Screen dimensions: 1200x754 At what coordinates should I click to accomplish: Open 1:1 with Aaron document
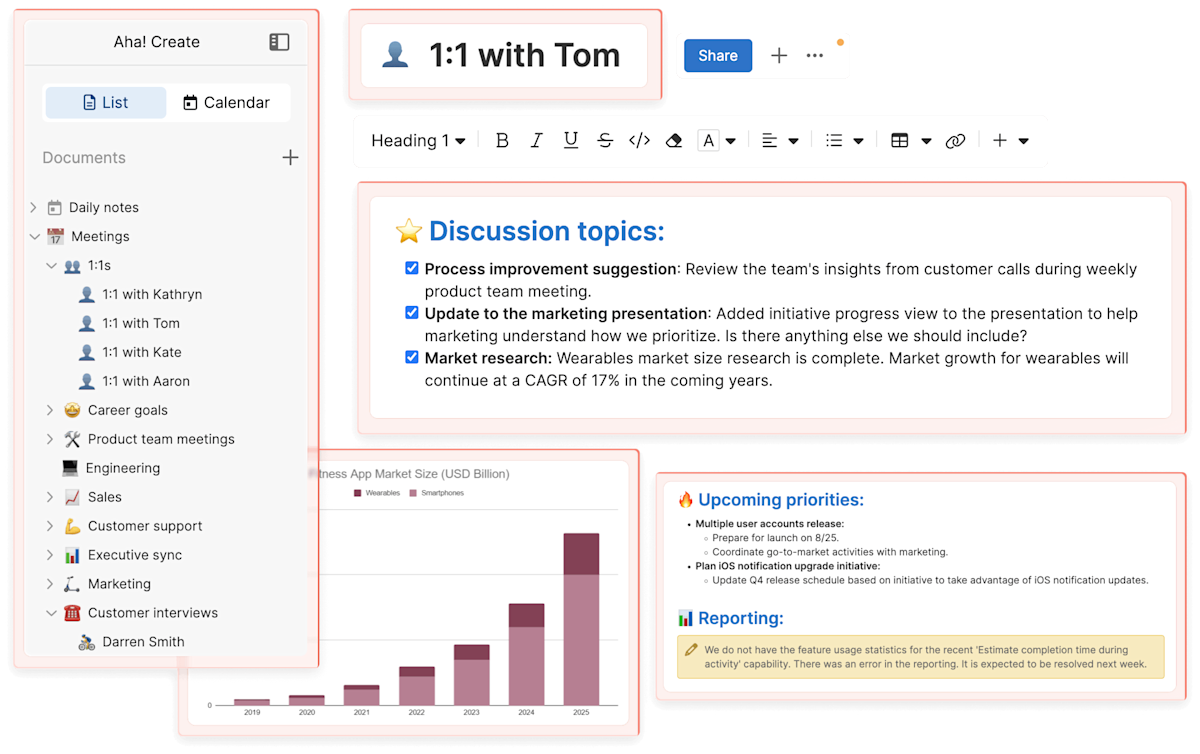pos(146,381)
